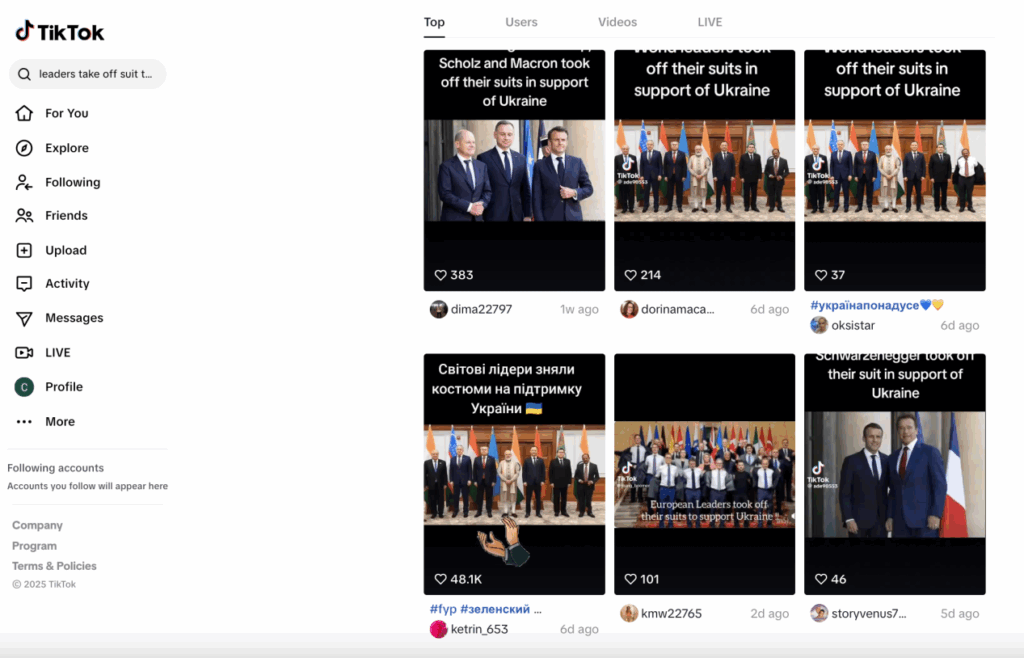The image size is (1024, 658).
Task: Open the LIVE camera icon in sidebar
Action: coord(24,352)
